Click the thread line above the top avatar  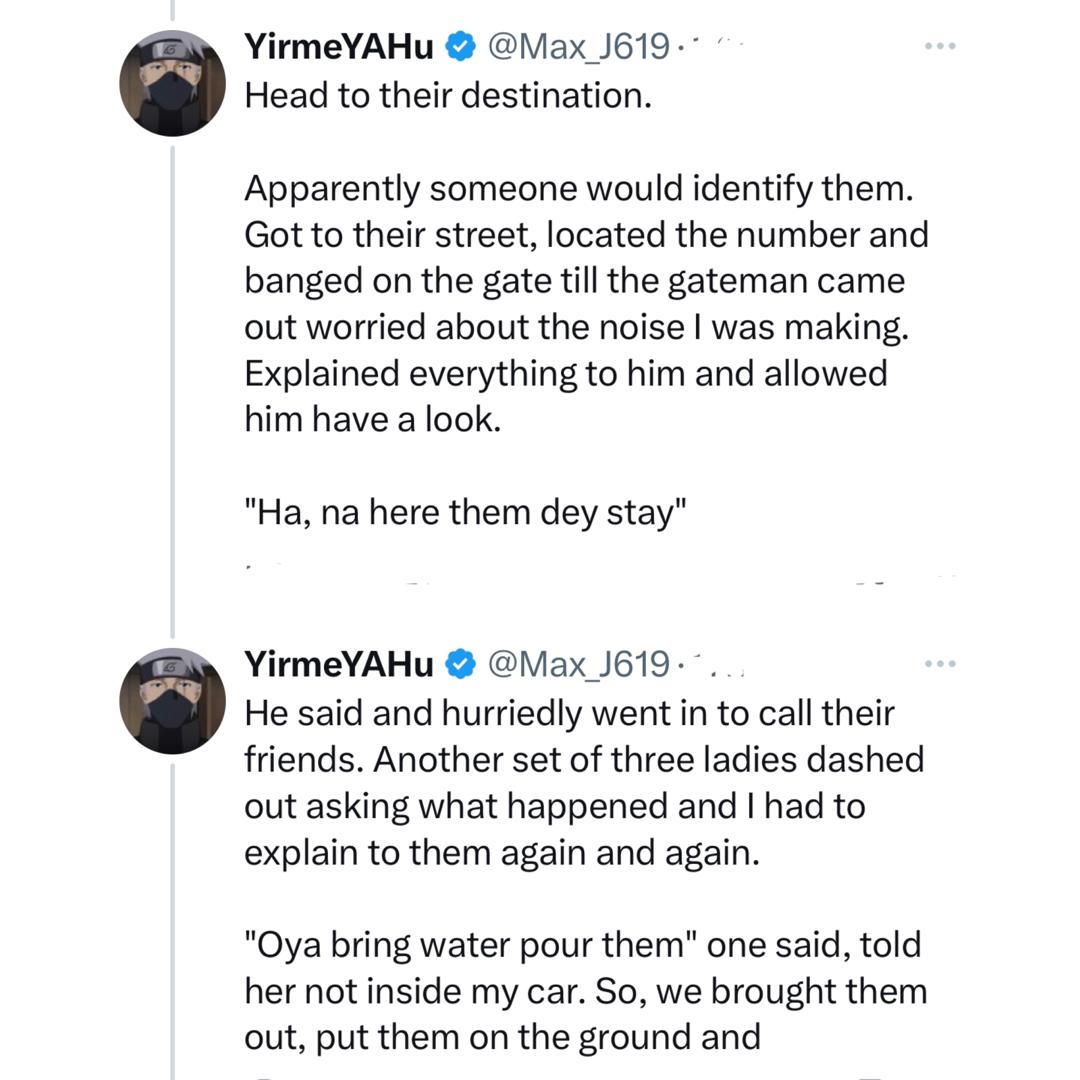coord(173,10)
